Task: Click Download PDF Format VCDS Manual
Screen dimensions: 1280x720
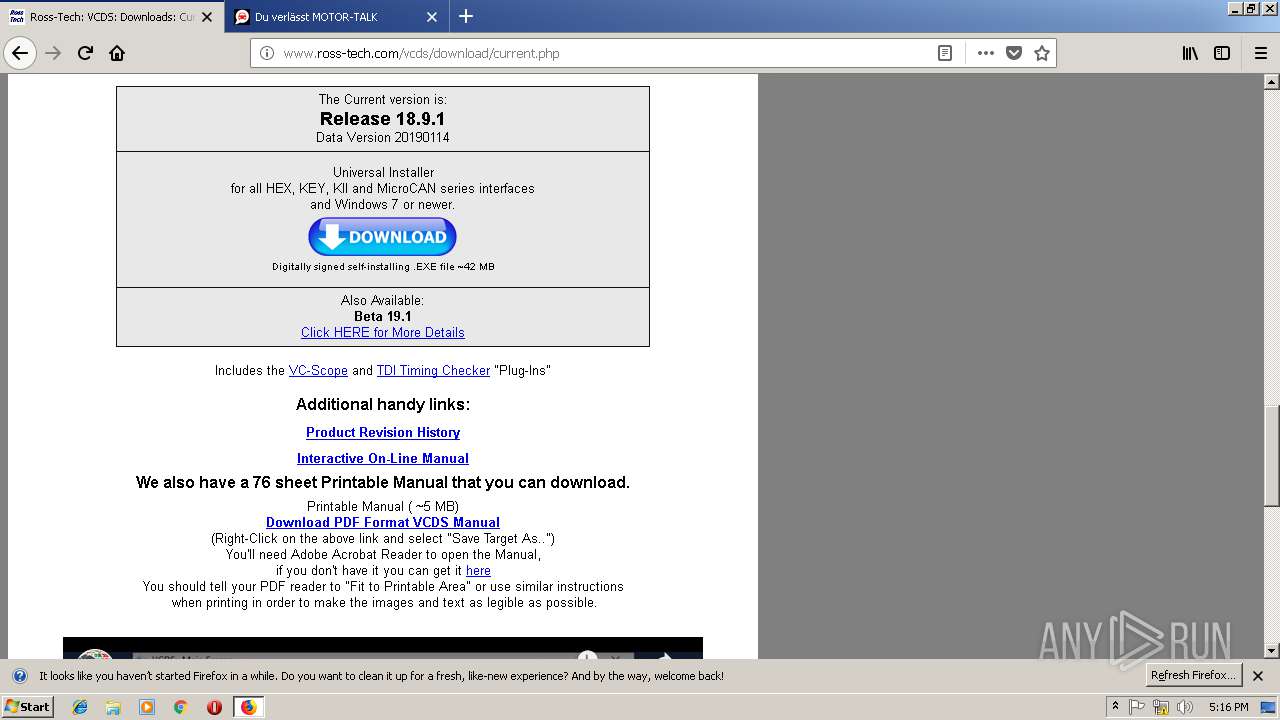Action: (383, 522)
